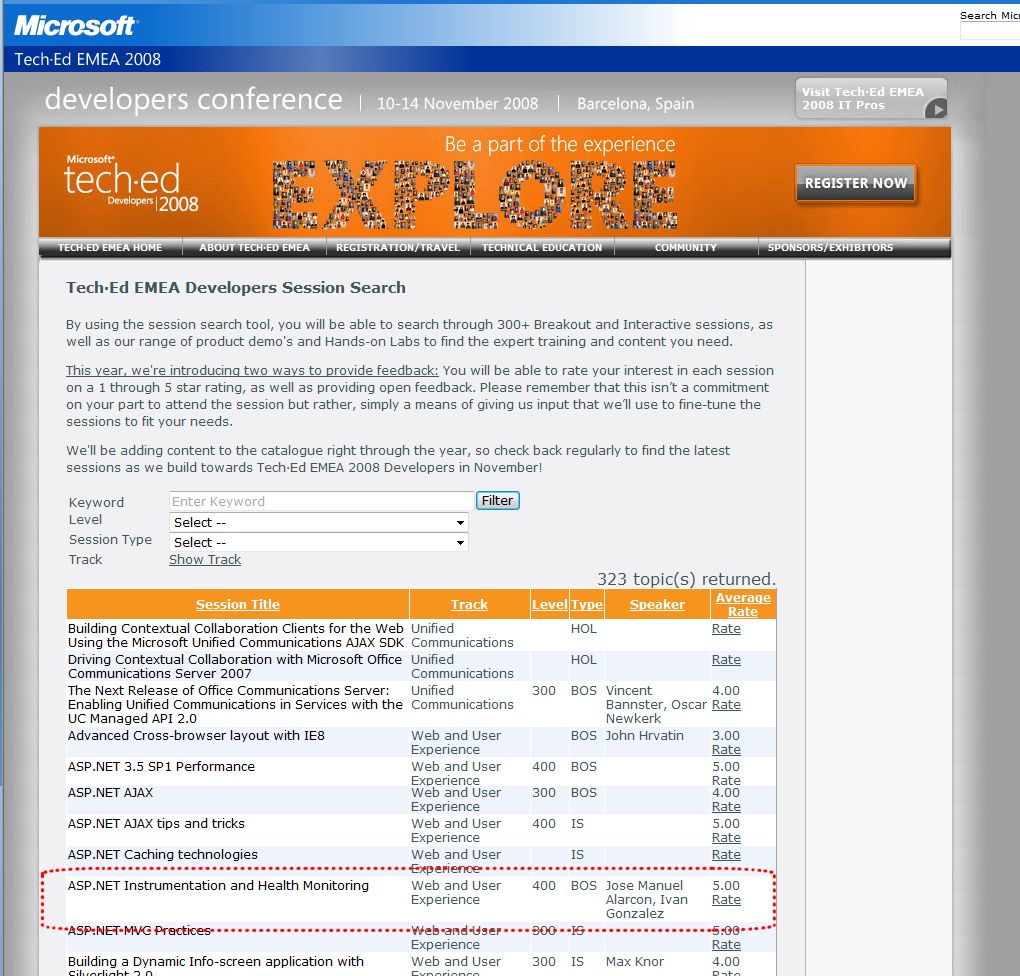Viewport: 1020px width, 976px height.
Task: Click the title "ASP.NET 3.5 SP1 Performance"
Action: click(161, 766)
